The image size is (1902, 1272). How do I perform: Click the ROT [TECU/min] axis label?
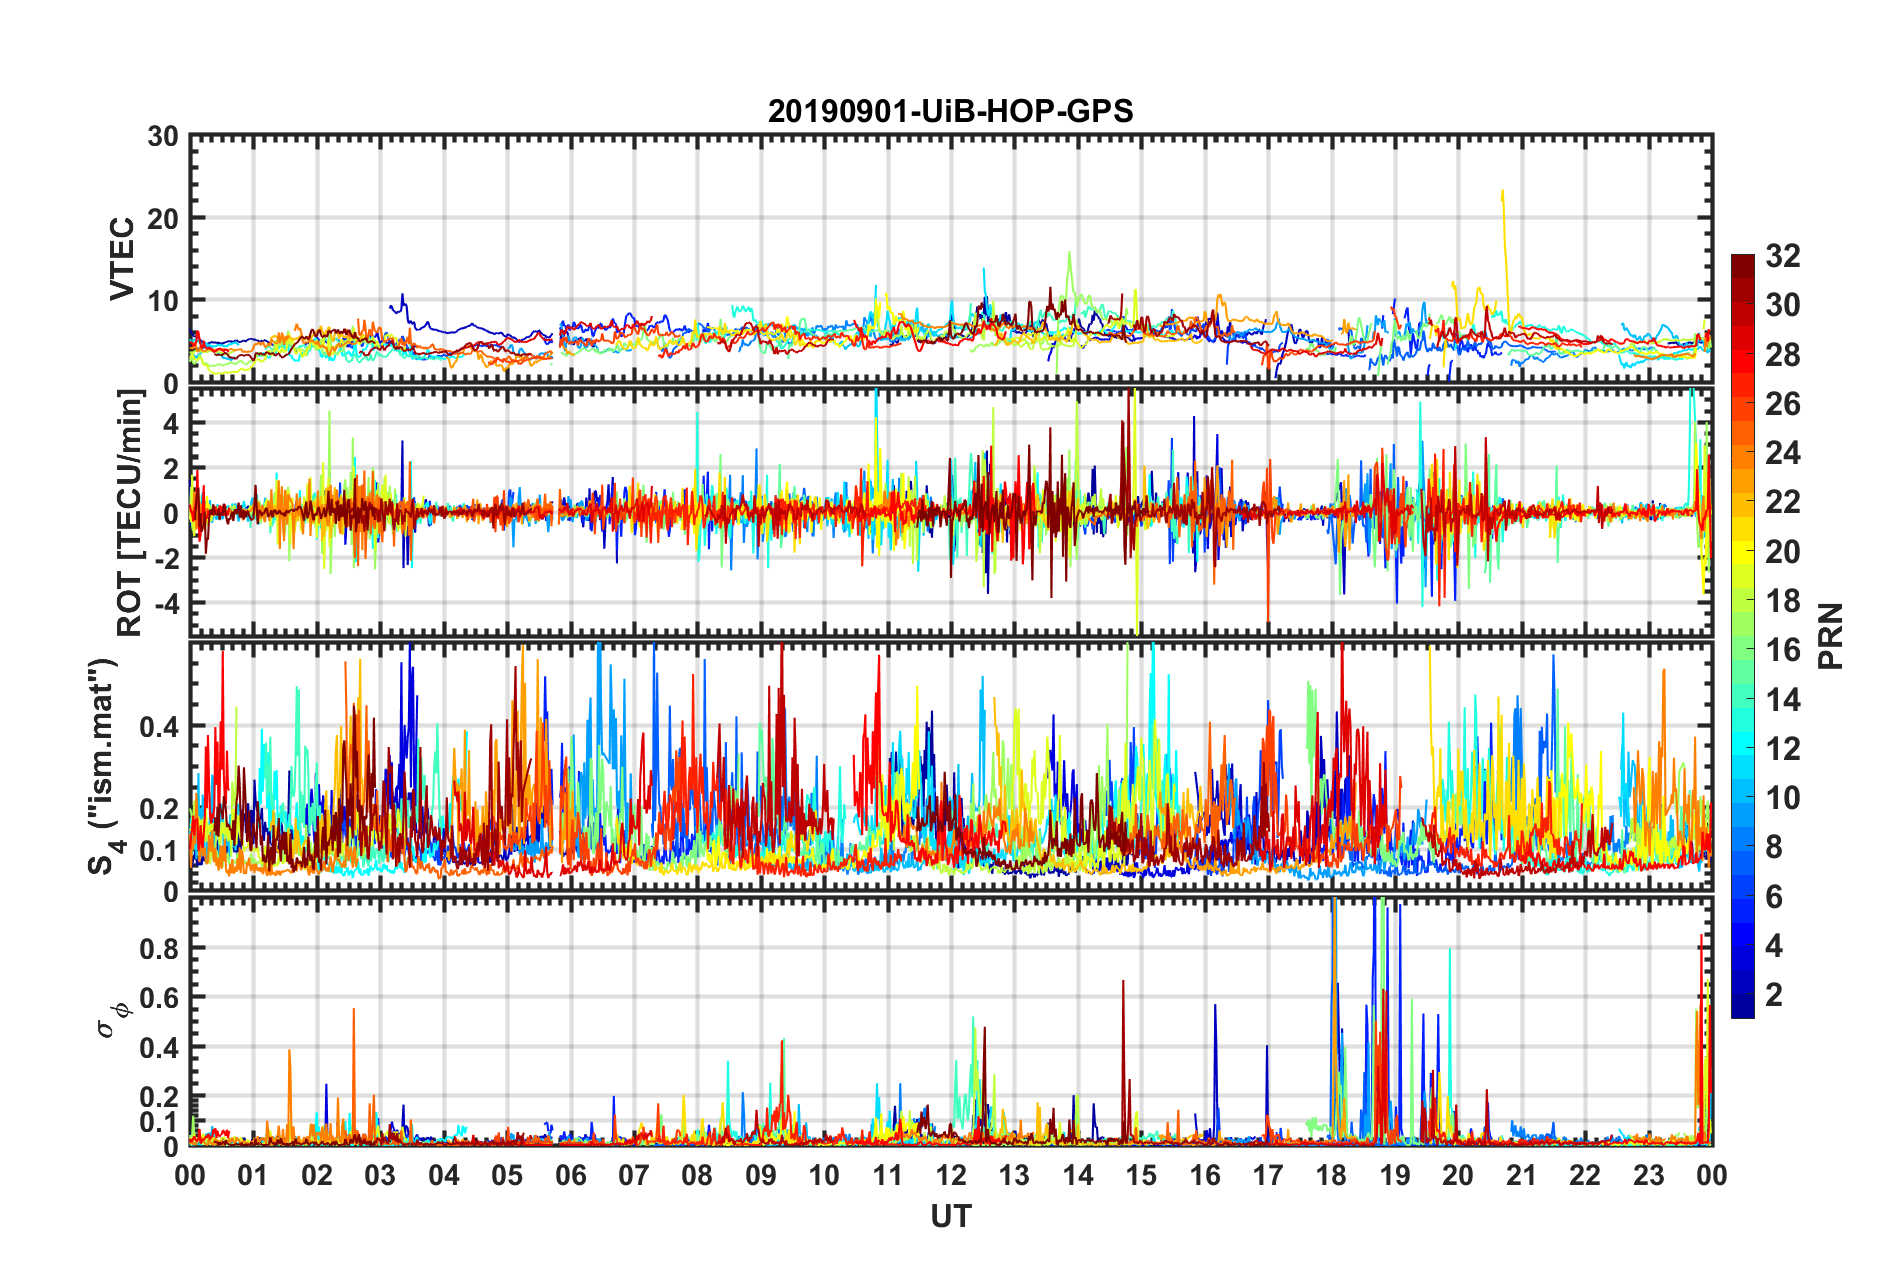[x=130, y=513]
